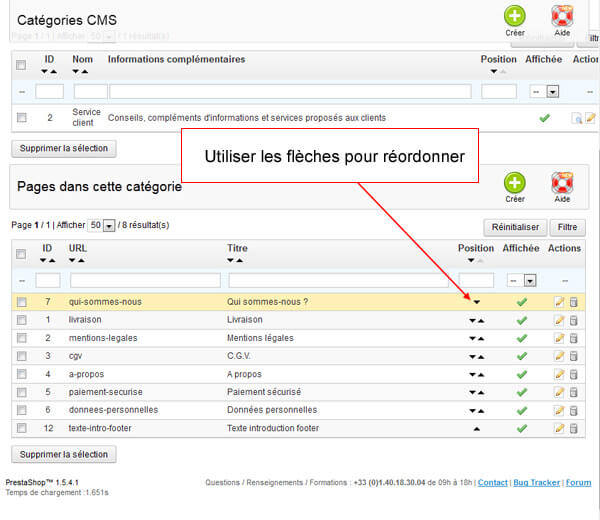Click the Filtre button
The height and width of the screenshot is (520, 600).
(x=567, y=227)
